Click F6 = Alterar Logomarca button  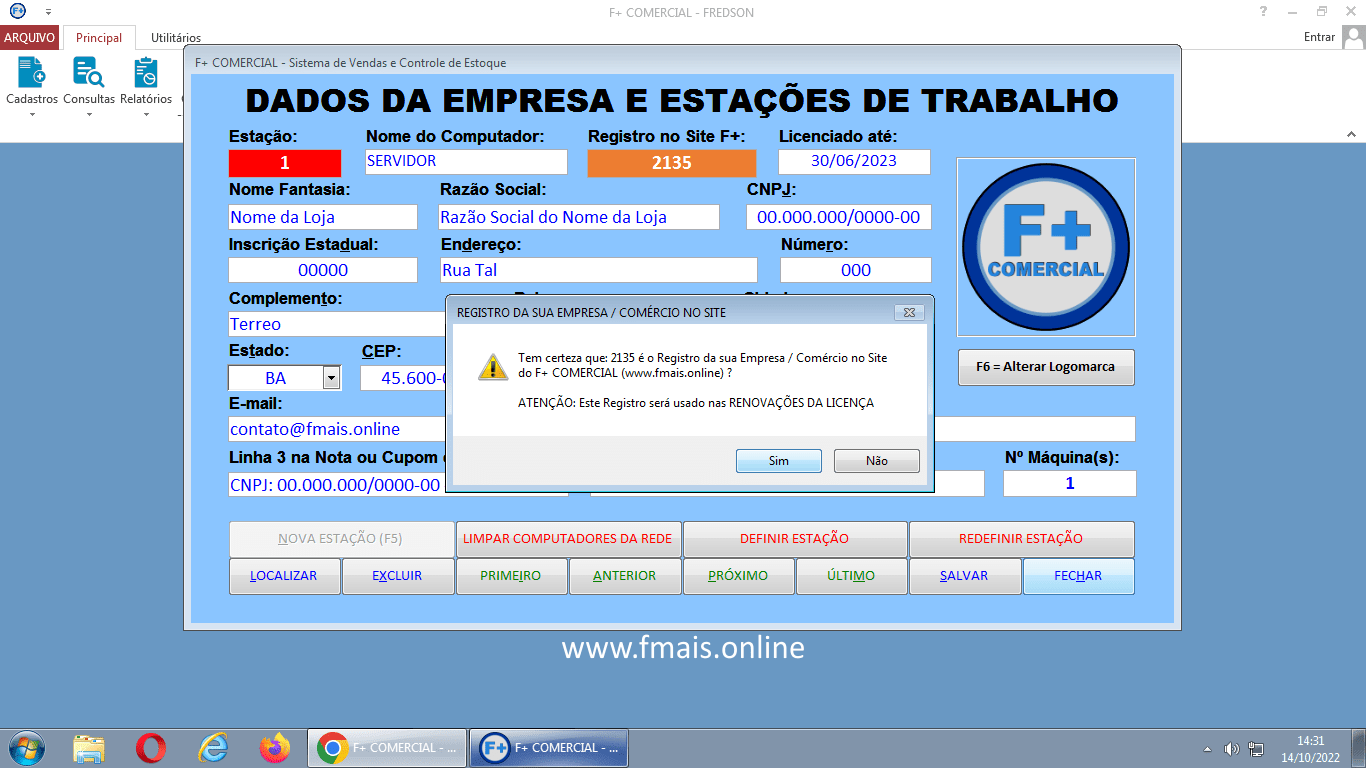tap(1046, 367)
